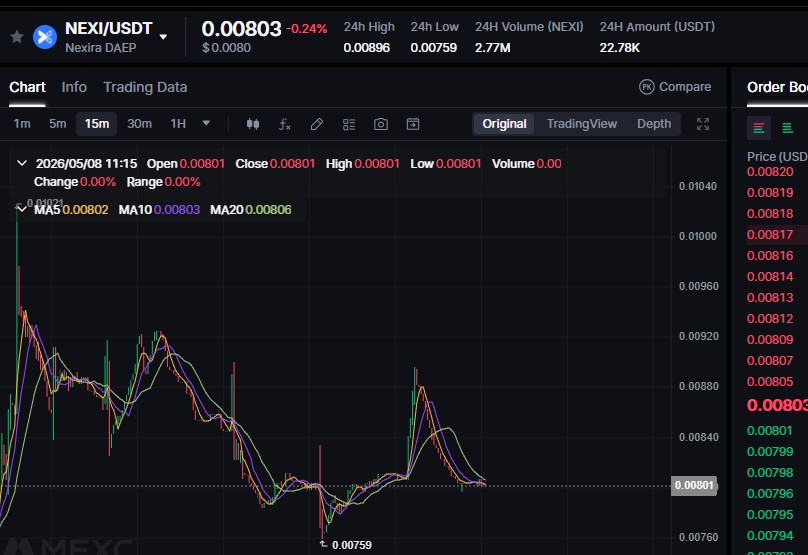Click the 0.00818 ask price
This screenshot has width=808, height=555.
point(770,214)
